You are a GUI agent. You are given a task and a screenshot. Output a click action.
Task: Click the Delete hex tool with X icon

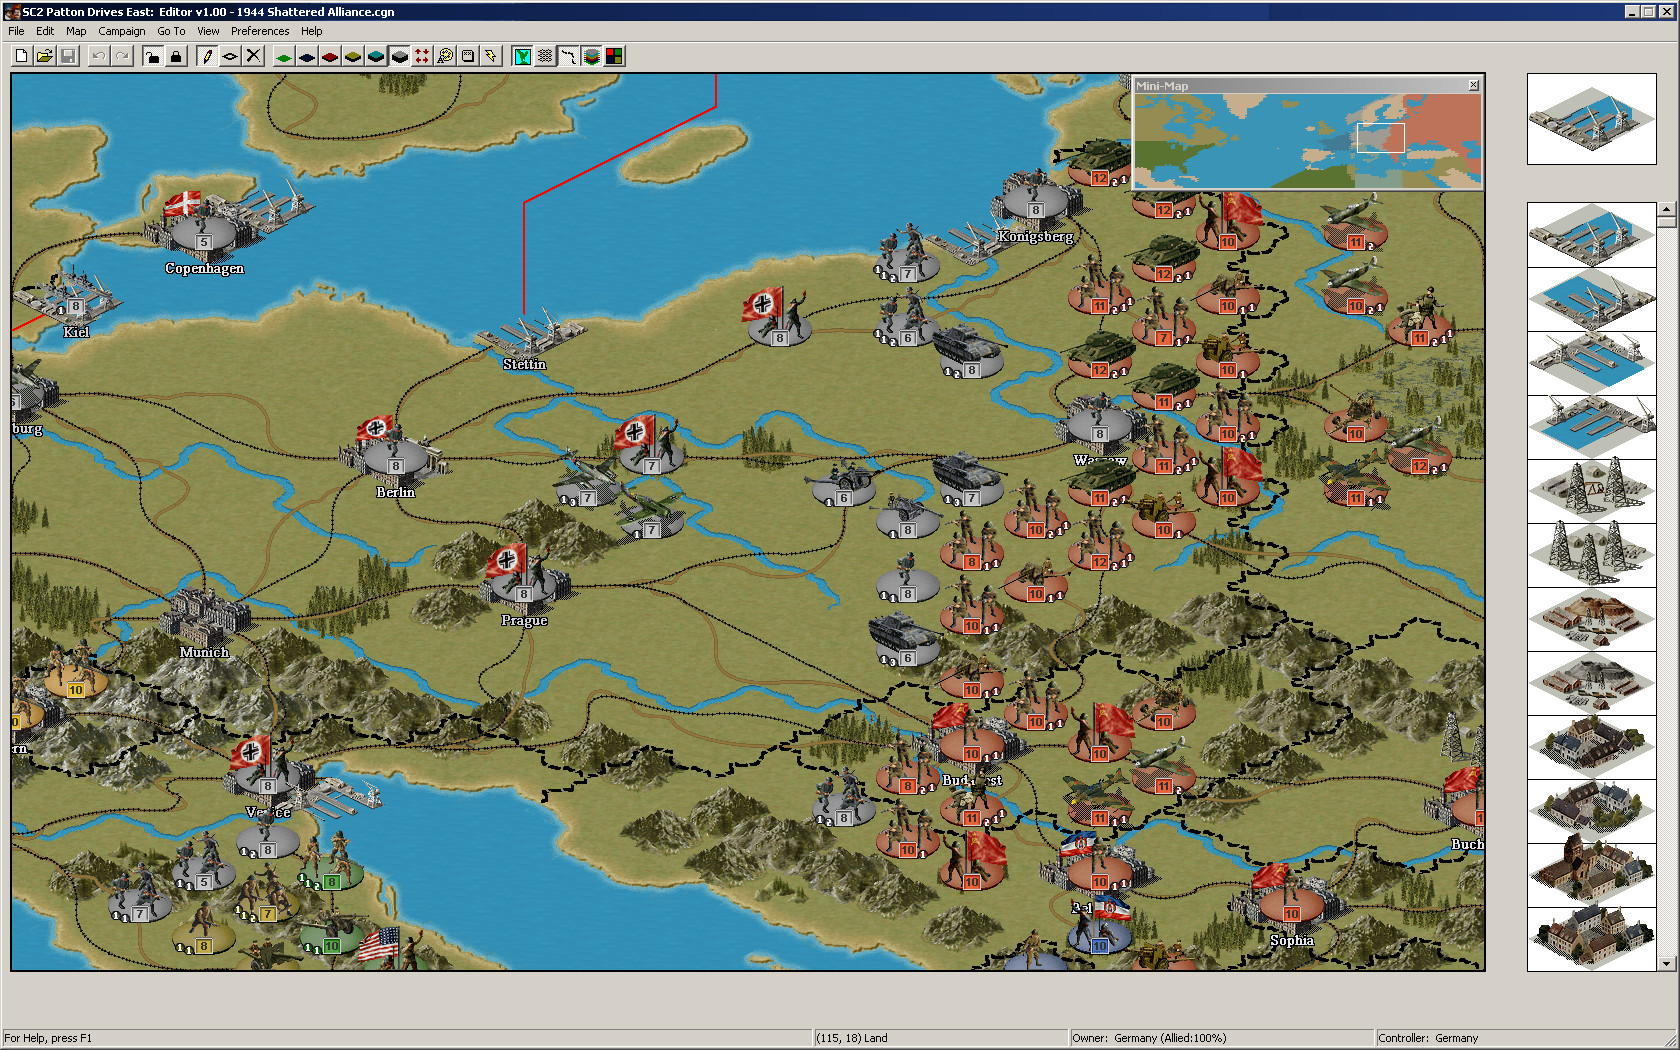click(253, 56)
